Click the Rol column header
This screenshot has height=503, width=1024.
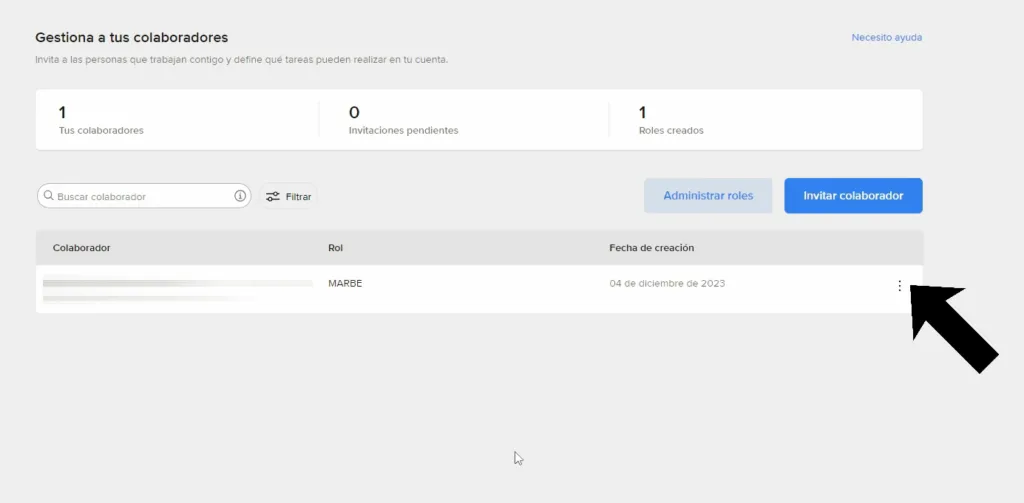tap(336, 248)
